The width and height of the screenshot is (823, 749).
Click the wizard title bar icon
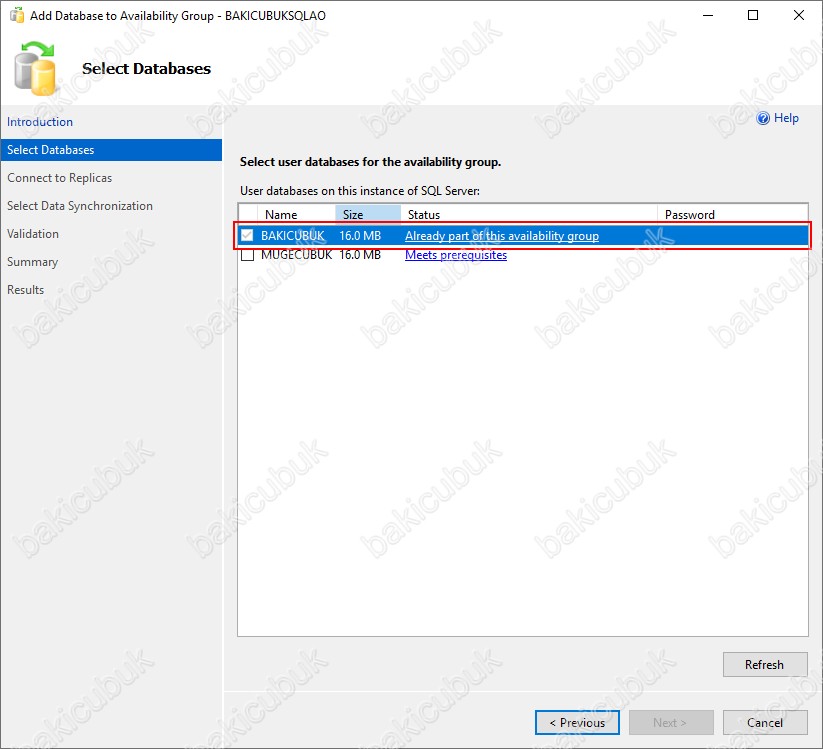[17, 15]
